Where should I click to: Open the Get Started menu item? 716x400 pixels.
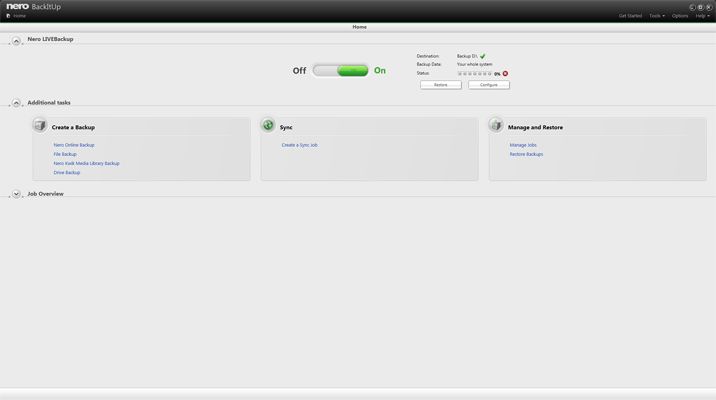click(x=630, y=16)
